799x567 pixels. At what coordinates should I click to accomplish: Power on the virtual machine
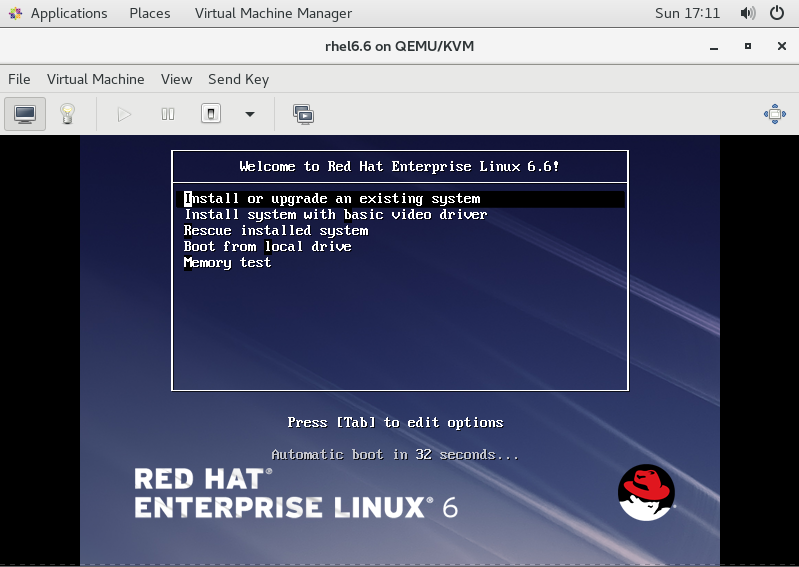pyautogui.click(x=124, y=114)
